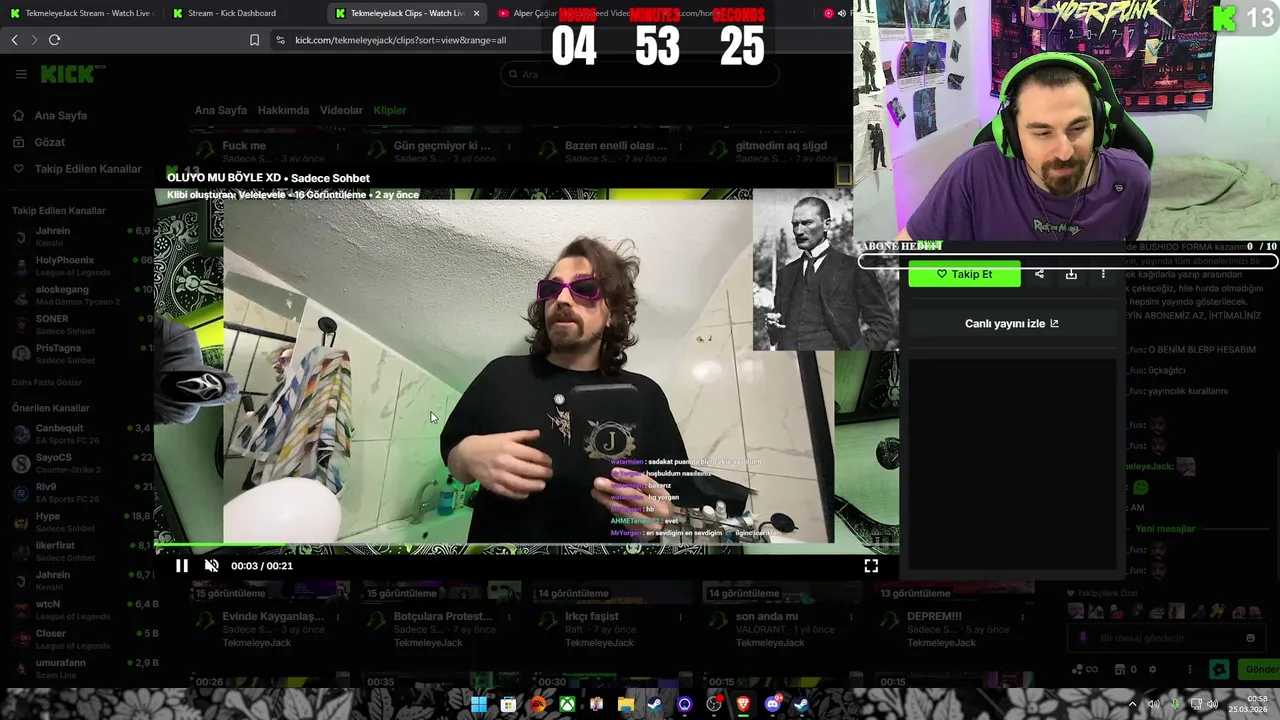Open the Canlı yayını izle link
The width and height of the screenshot is (1280, 720).
click(x=1011, y=324)
